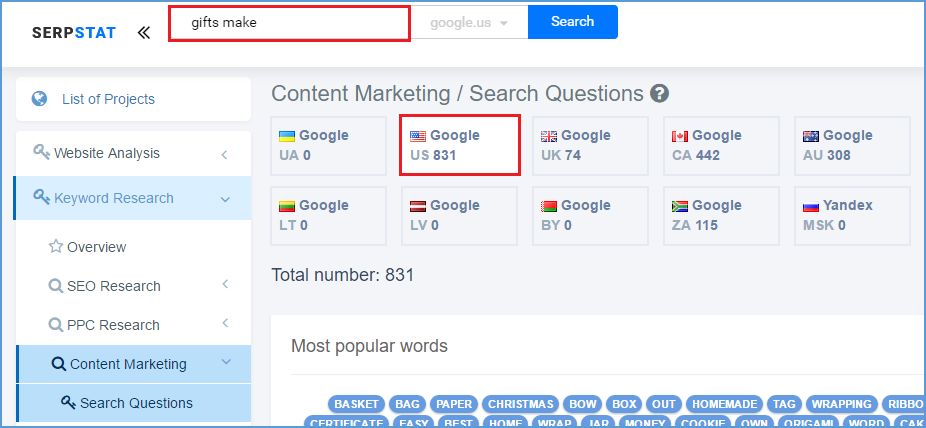Expand the SEO Research submenu

[x=224, y=286]
